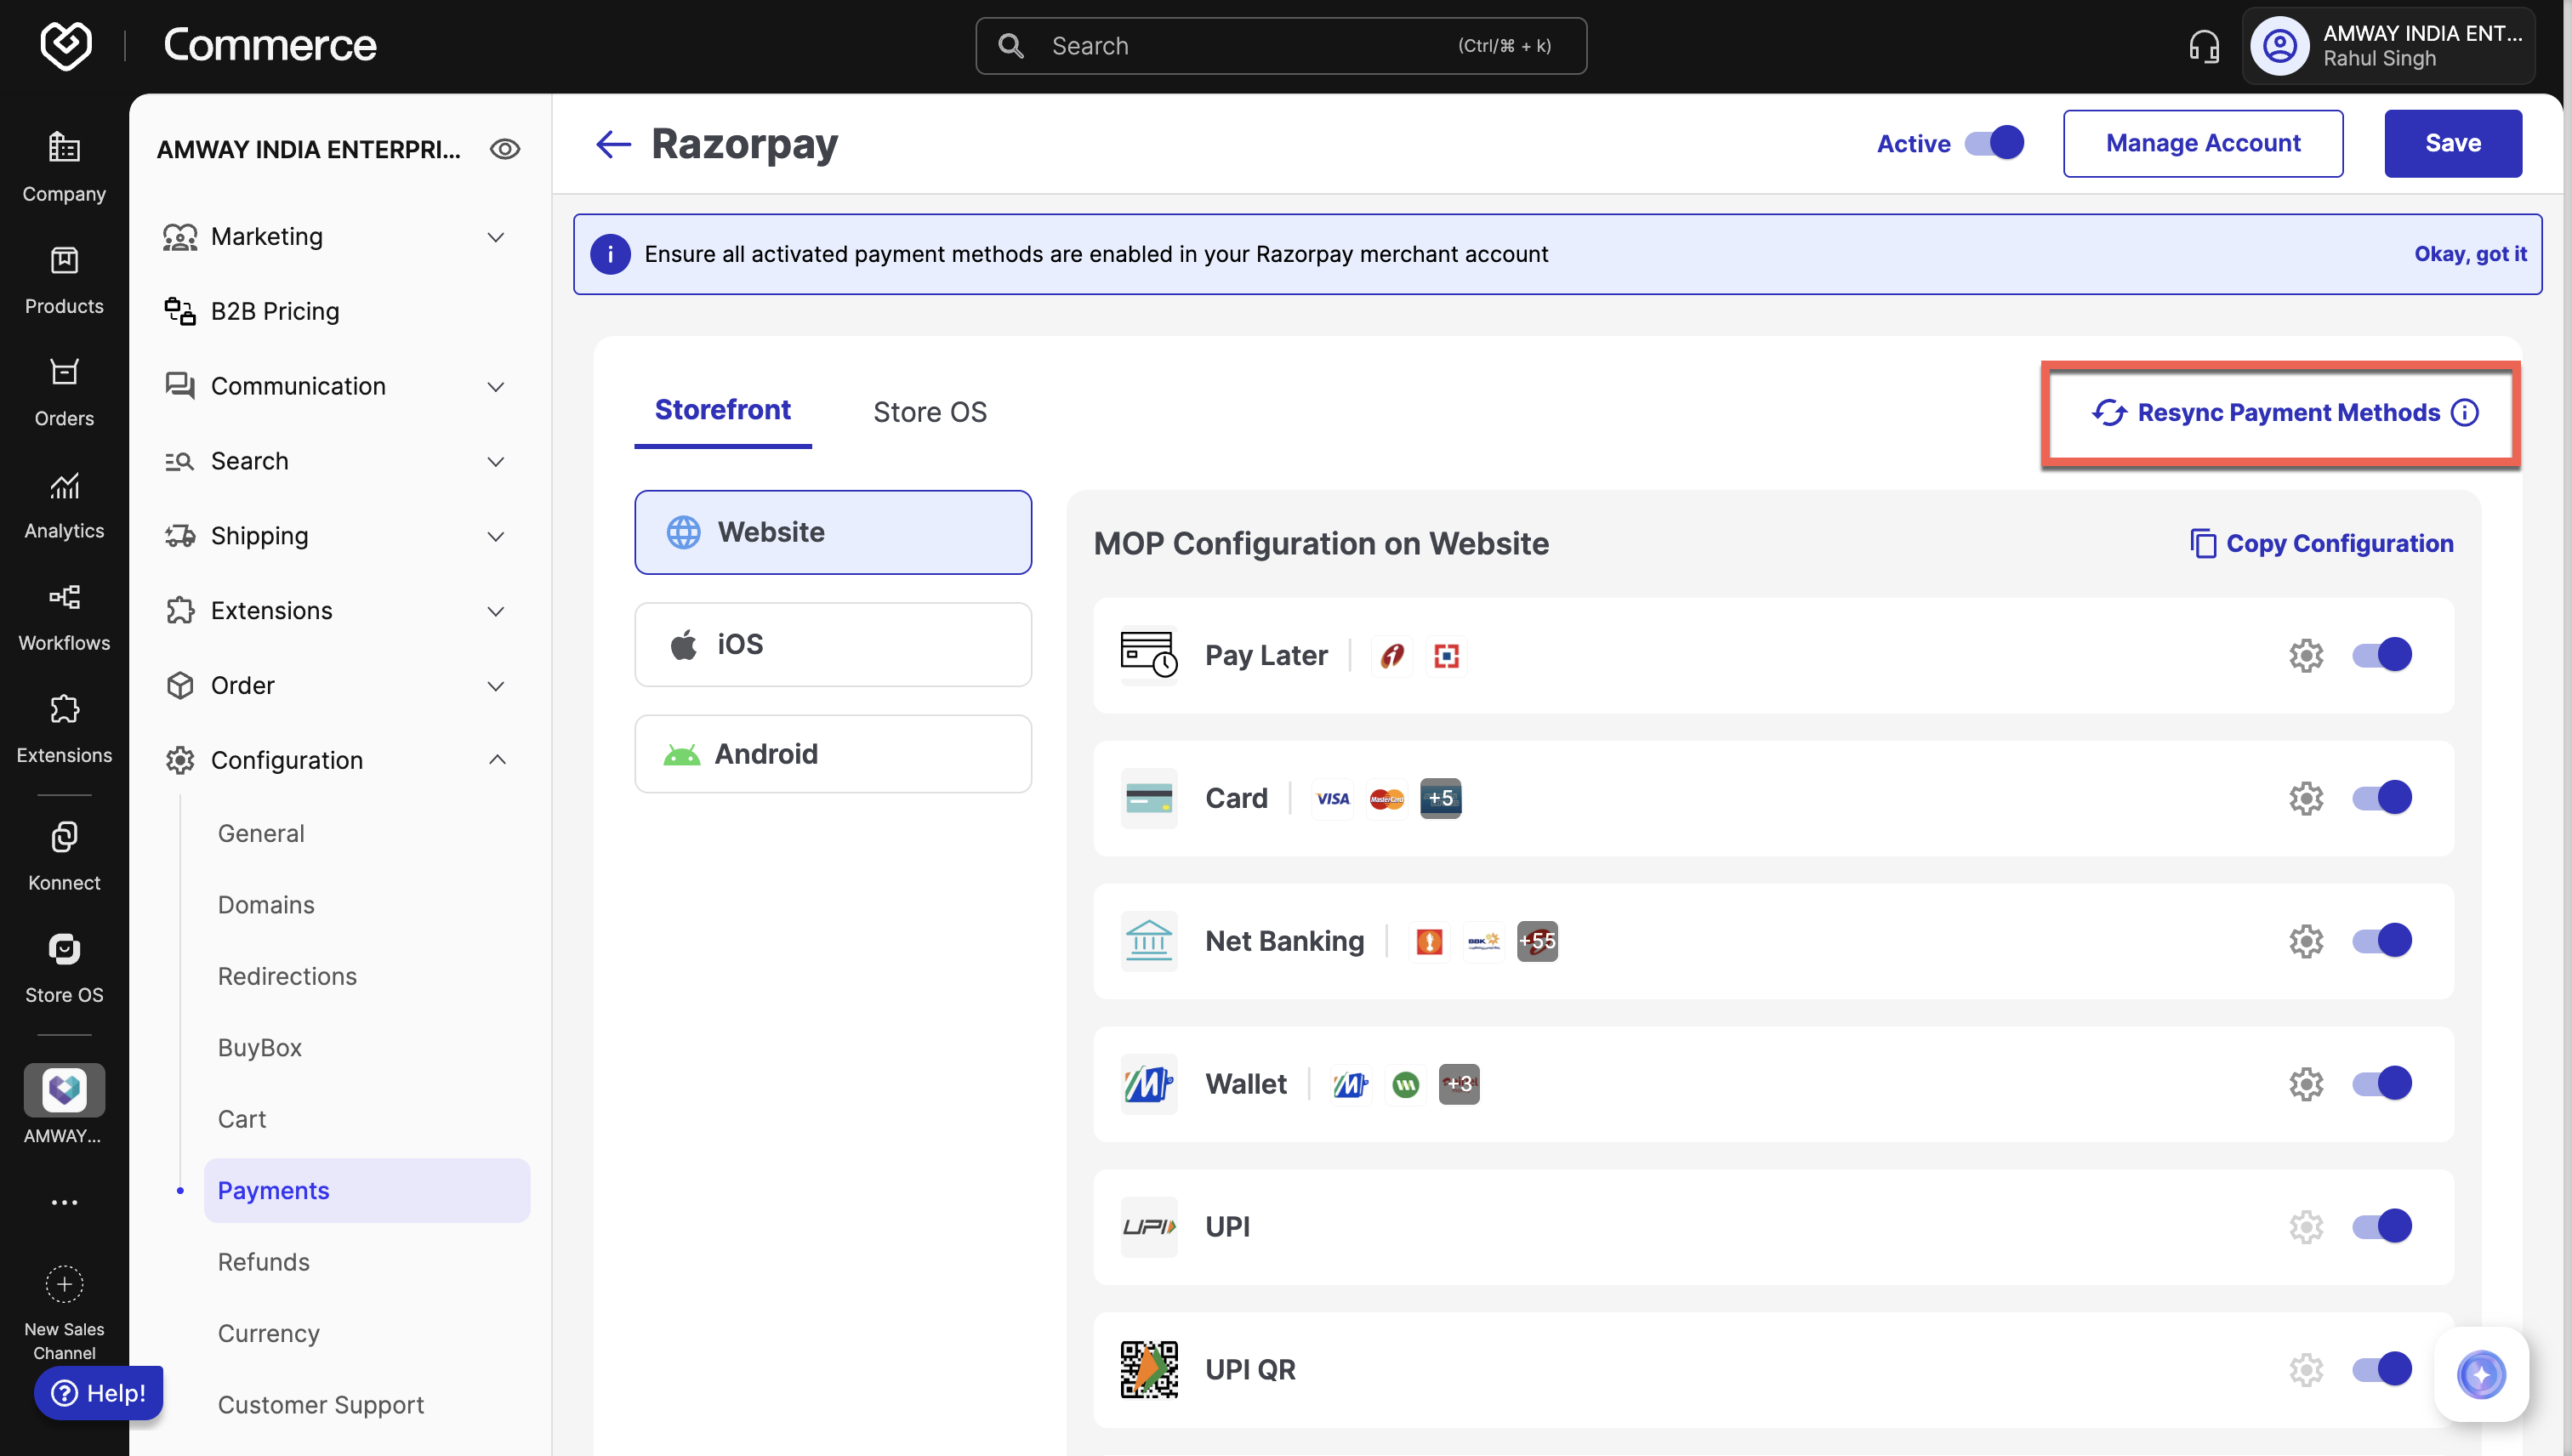This screenshot has width=2572, height=1456.
Task: Expand the Shipping menu
Action: (335, 536)
